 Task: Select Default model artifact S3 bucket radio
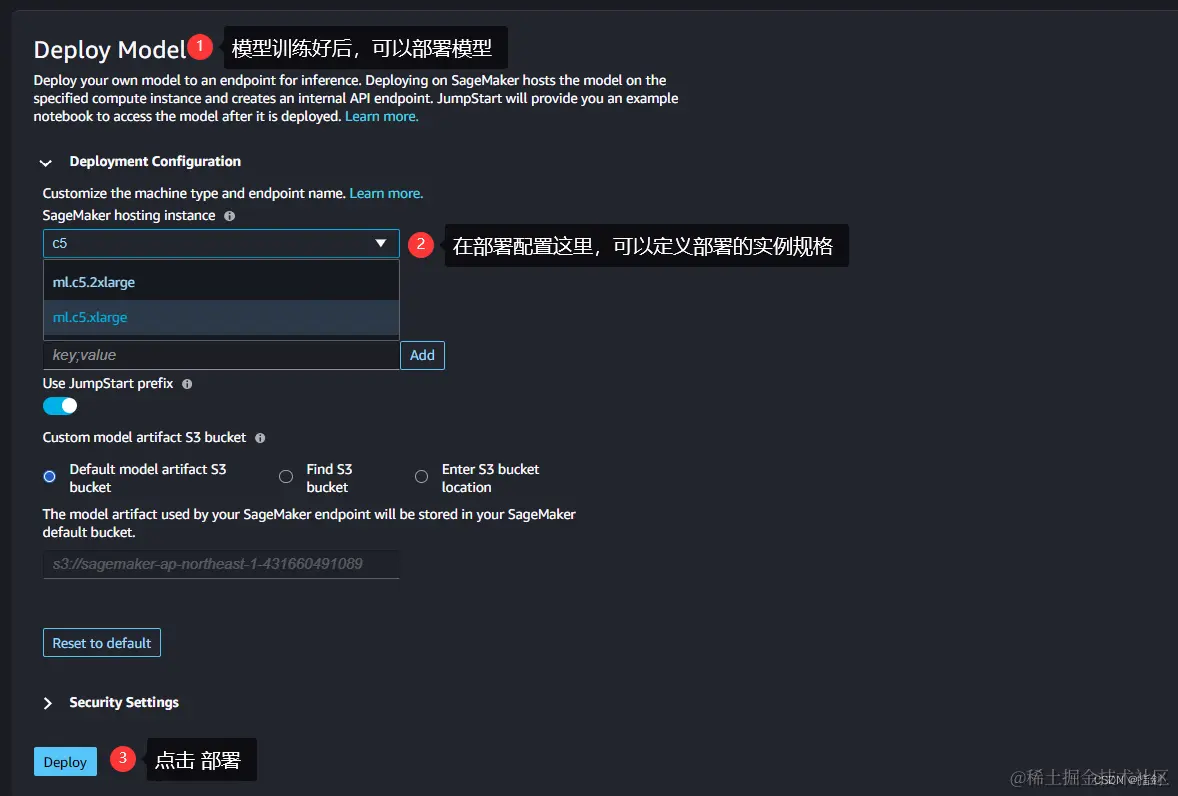50,477
